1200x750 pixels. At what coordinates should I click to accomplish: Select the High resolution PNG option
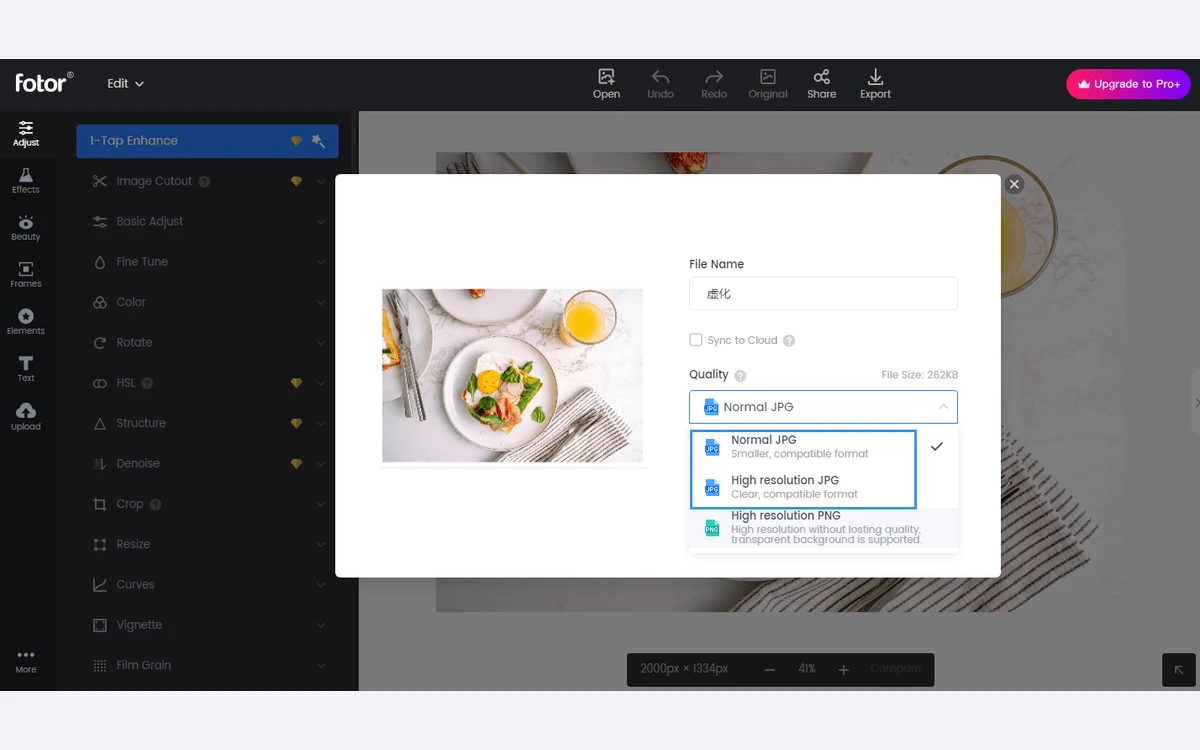coord(823,528)
